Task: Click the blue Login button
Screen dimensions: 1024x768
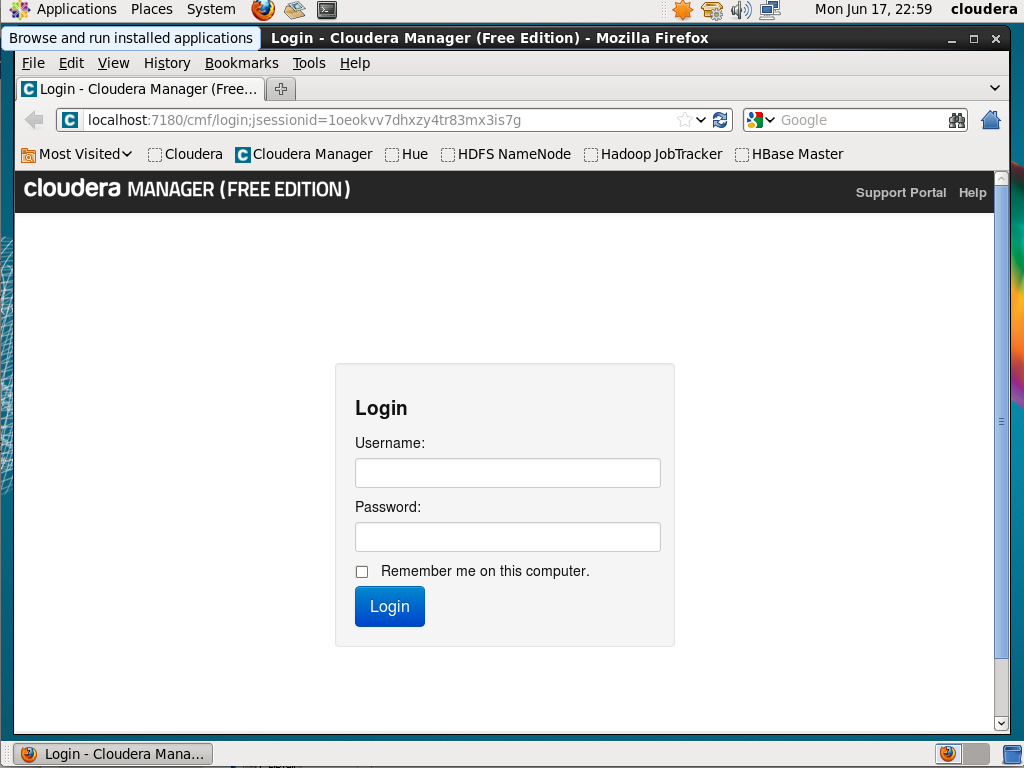Action: pyautogui.click(x=390, y=607)
